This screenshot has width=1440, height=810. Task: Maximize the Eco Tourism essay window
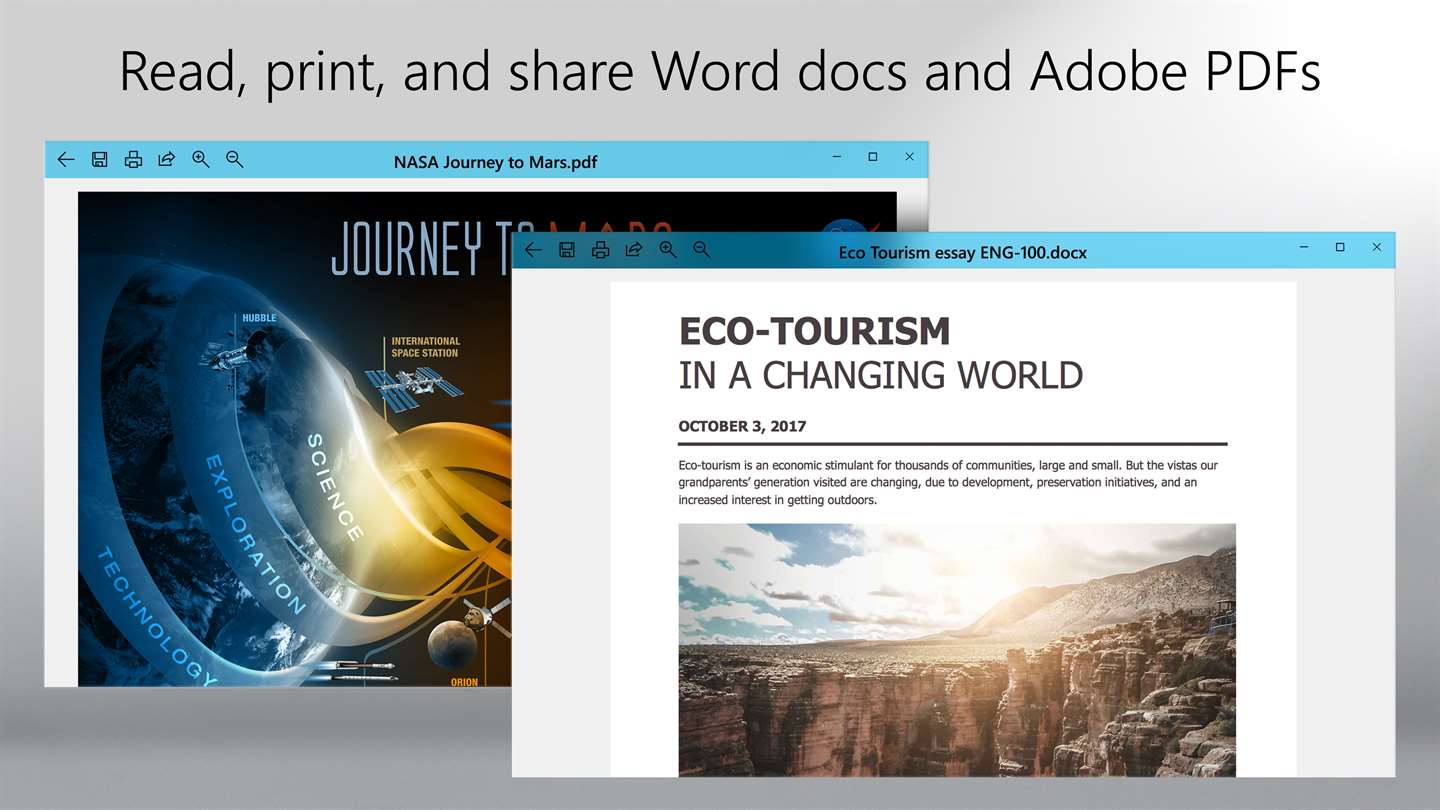pos(1340,247)
